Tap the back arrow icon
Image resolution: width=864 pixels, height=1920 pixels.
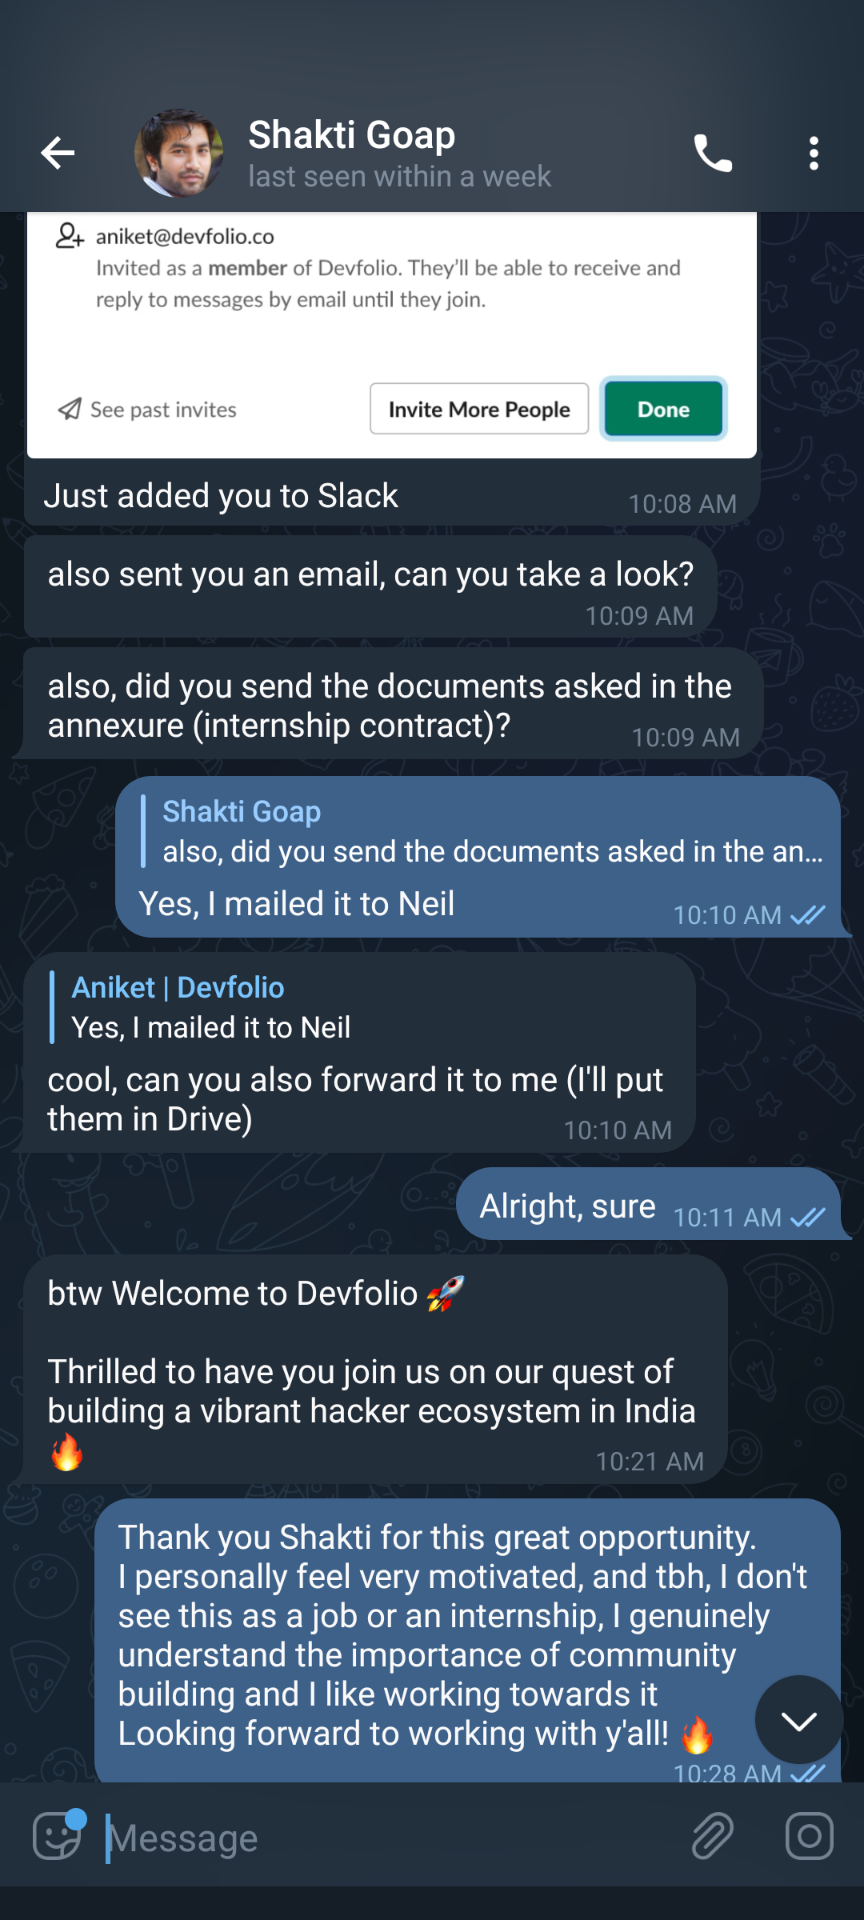click(x=57, y=153)
